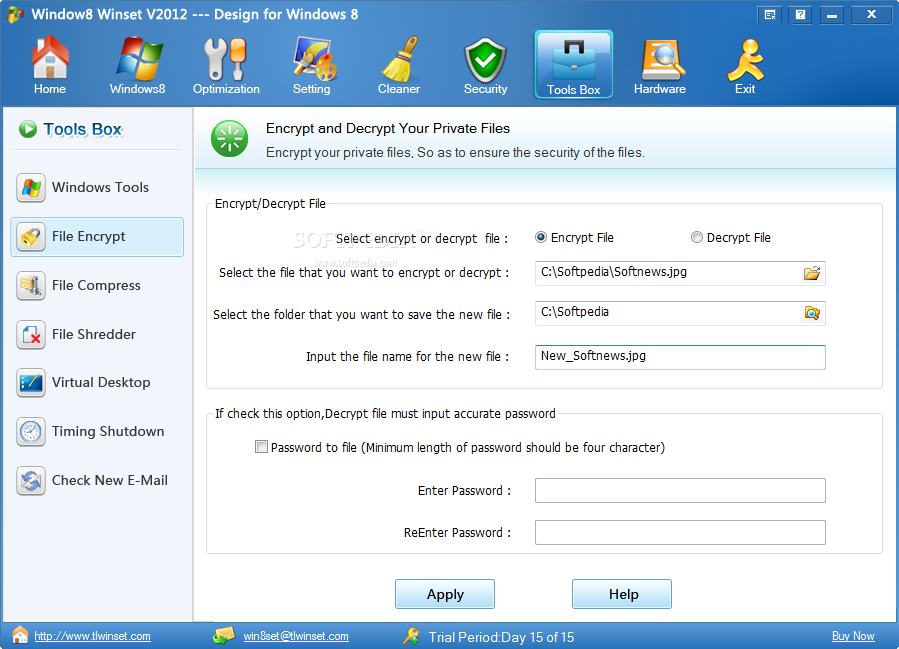Image resolution: width=899 pixels, height=649 pixels.
Task: Browse for the destination folder icon
Action: click(x=812, y=313)
